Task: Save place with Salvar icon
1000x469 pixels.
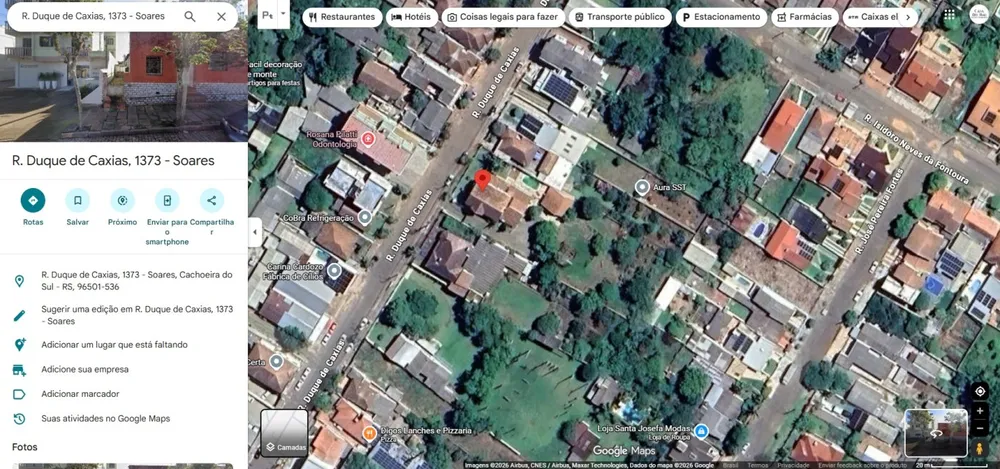Action: pyautogui.click(x=77, y=200)
